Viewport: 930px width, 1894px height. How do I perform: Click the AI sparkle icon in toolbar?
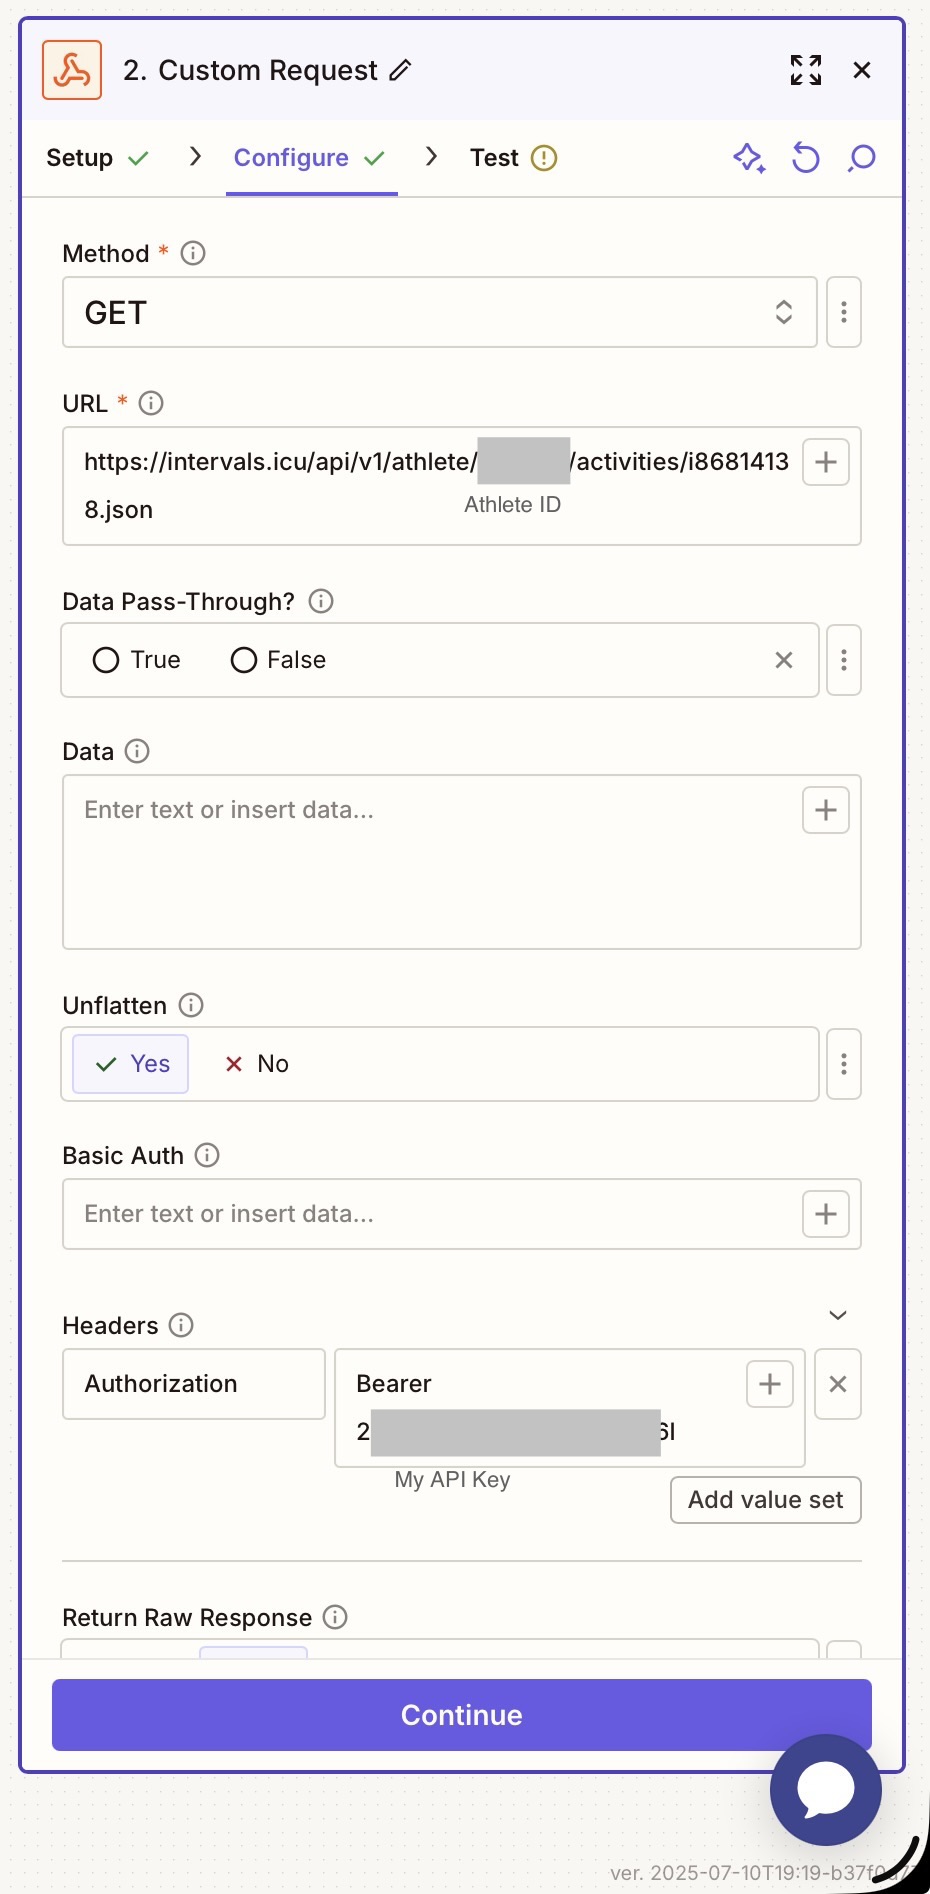pyautogui.click(x=749, y=158)
